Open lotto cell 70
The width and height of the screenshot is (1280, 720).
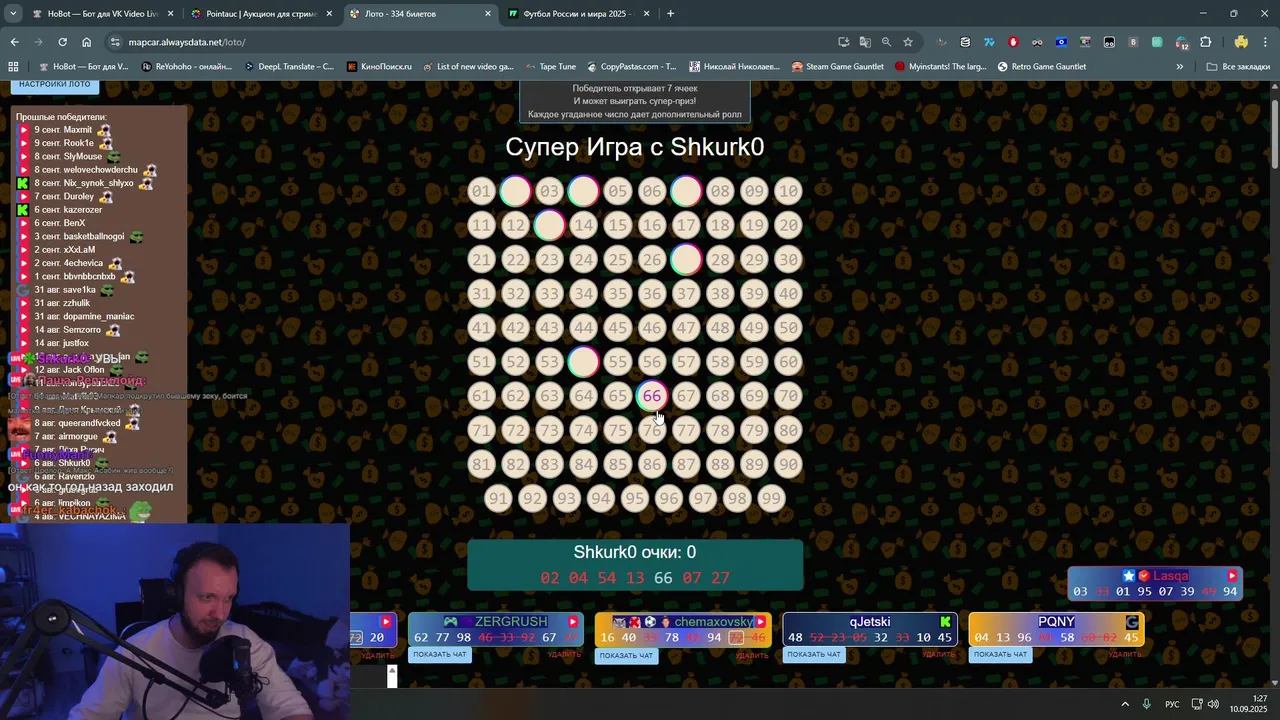click(x=789, y=396)
